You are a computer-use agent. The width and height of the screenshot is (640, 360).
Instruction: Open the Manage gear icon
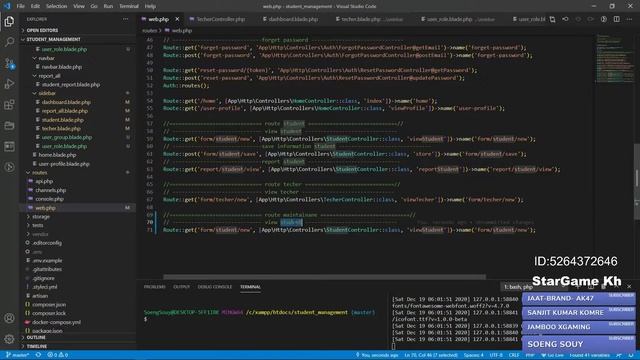point(9,339)
